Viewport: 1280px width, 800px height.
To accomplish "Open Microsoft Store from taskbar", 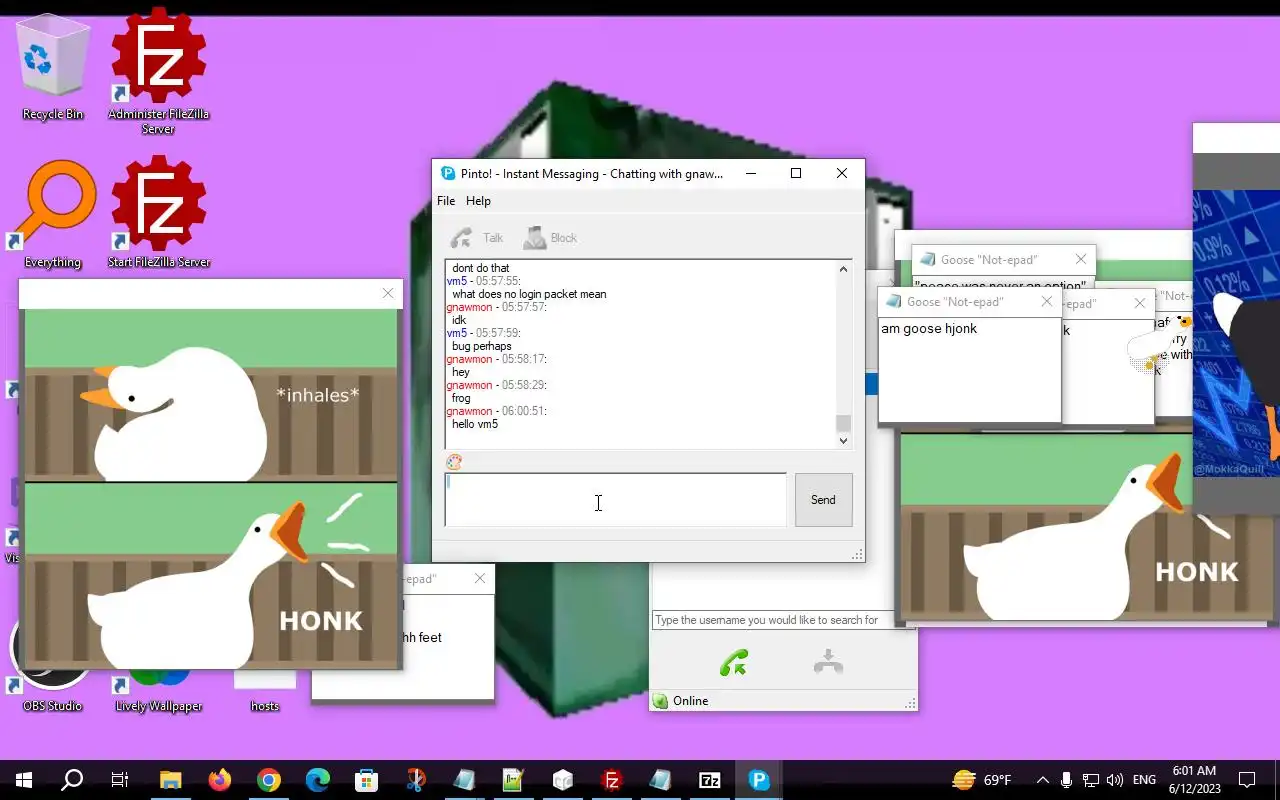I will [366, 780].
